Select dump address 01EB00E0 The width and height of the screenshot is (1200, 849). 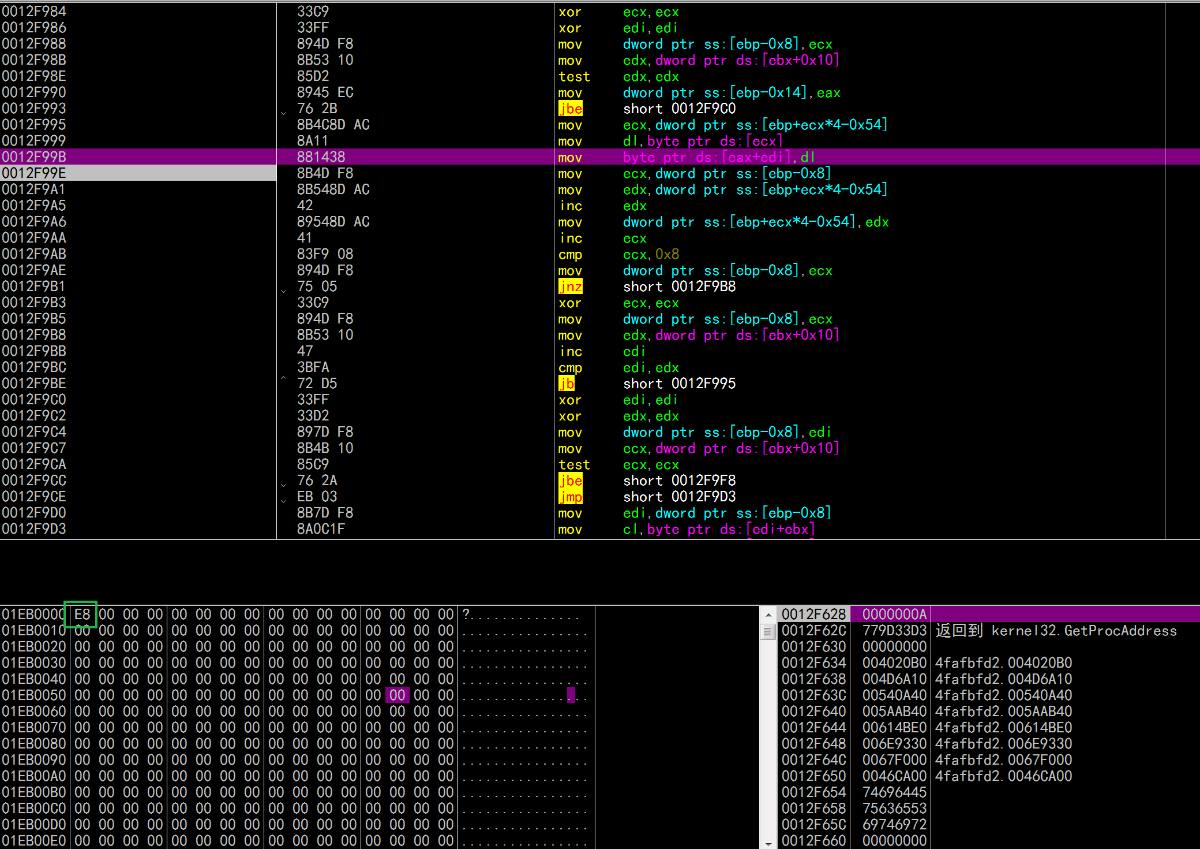pos(34,841)
